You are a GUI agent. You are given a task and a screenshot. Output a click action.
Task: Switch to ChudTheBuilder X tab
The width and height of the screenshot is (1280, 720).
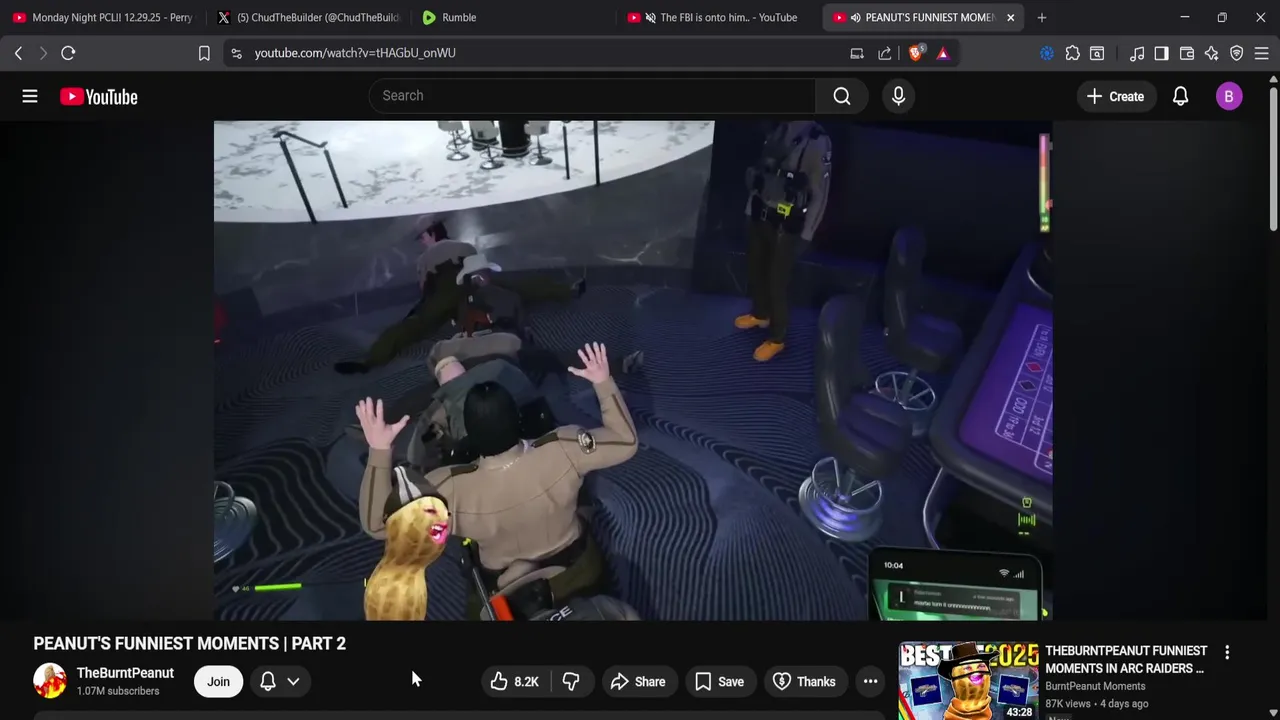308,17
